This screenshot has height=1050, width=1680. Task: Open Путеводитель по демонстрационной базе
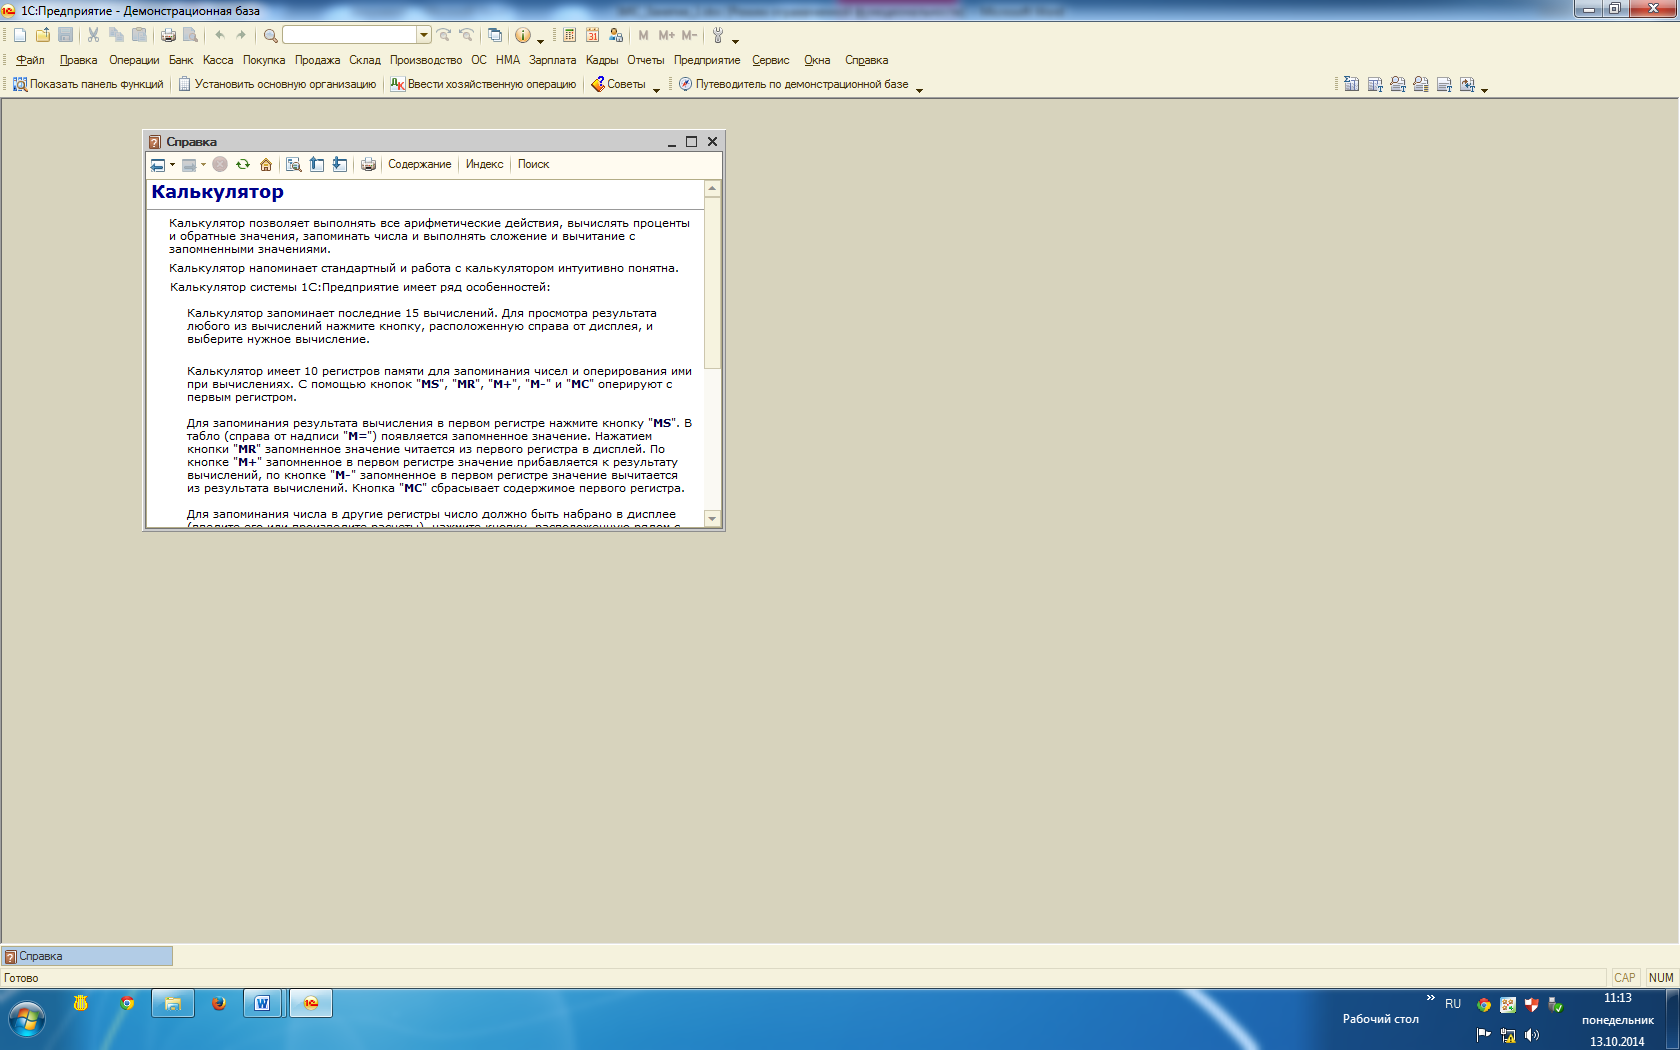pos(794,84)
